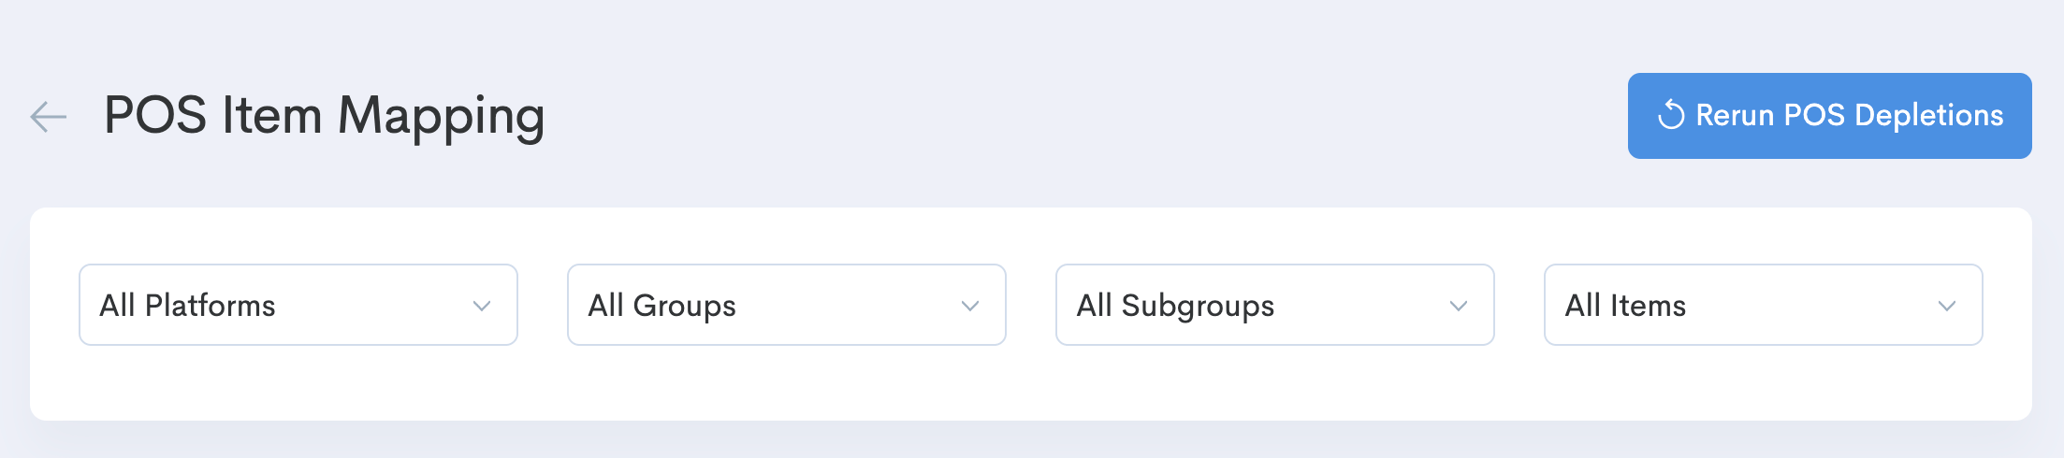Click the 'Rerun POS Depletions' button text
This screenshot has height=458, width=2064.
point(1849,116)
